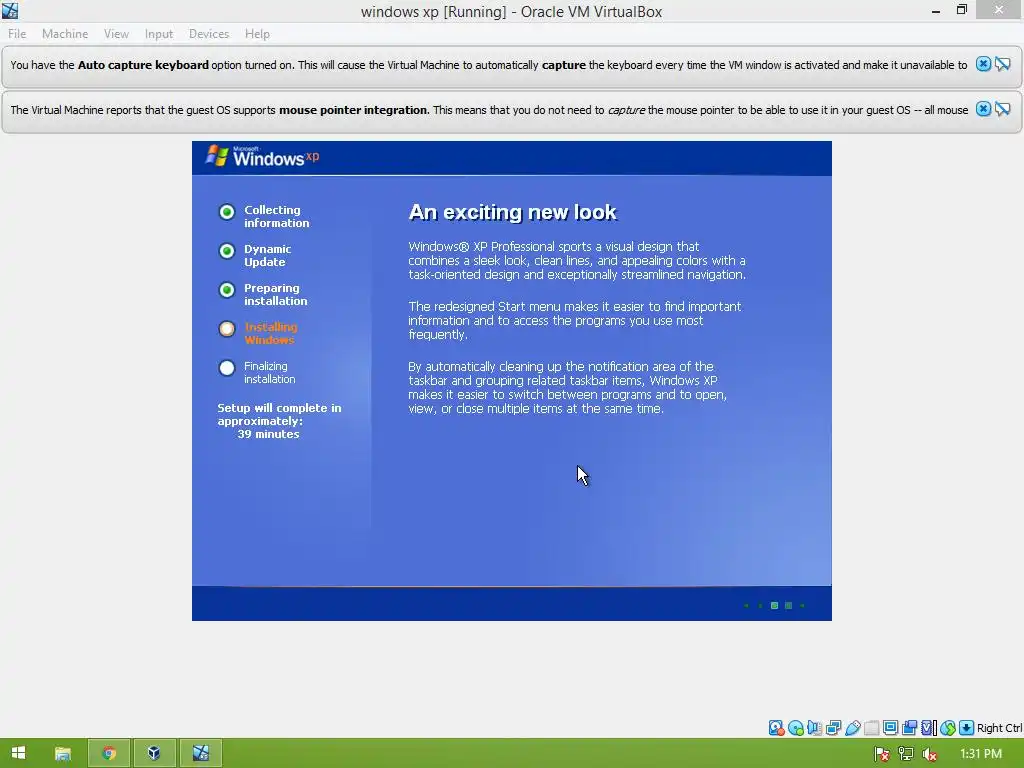Click the muted volume tray icon

[x=930, y=754]
